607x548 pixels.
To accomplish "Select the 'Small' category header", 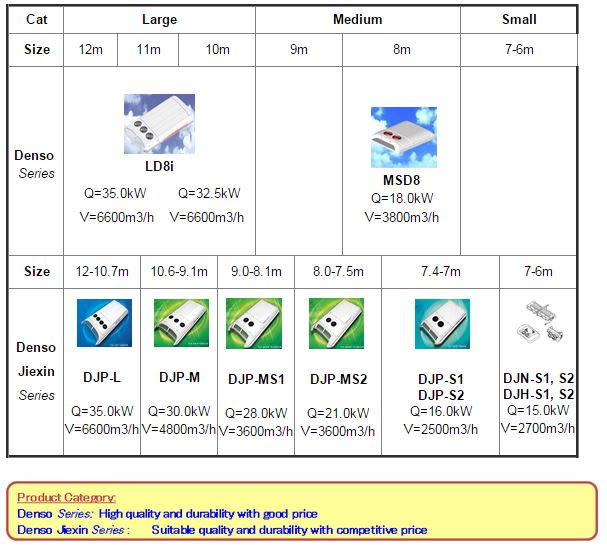I will (519, 19).
